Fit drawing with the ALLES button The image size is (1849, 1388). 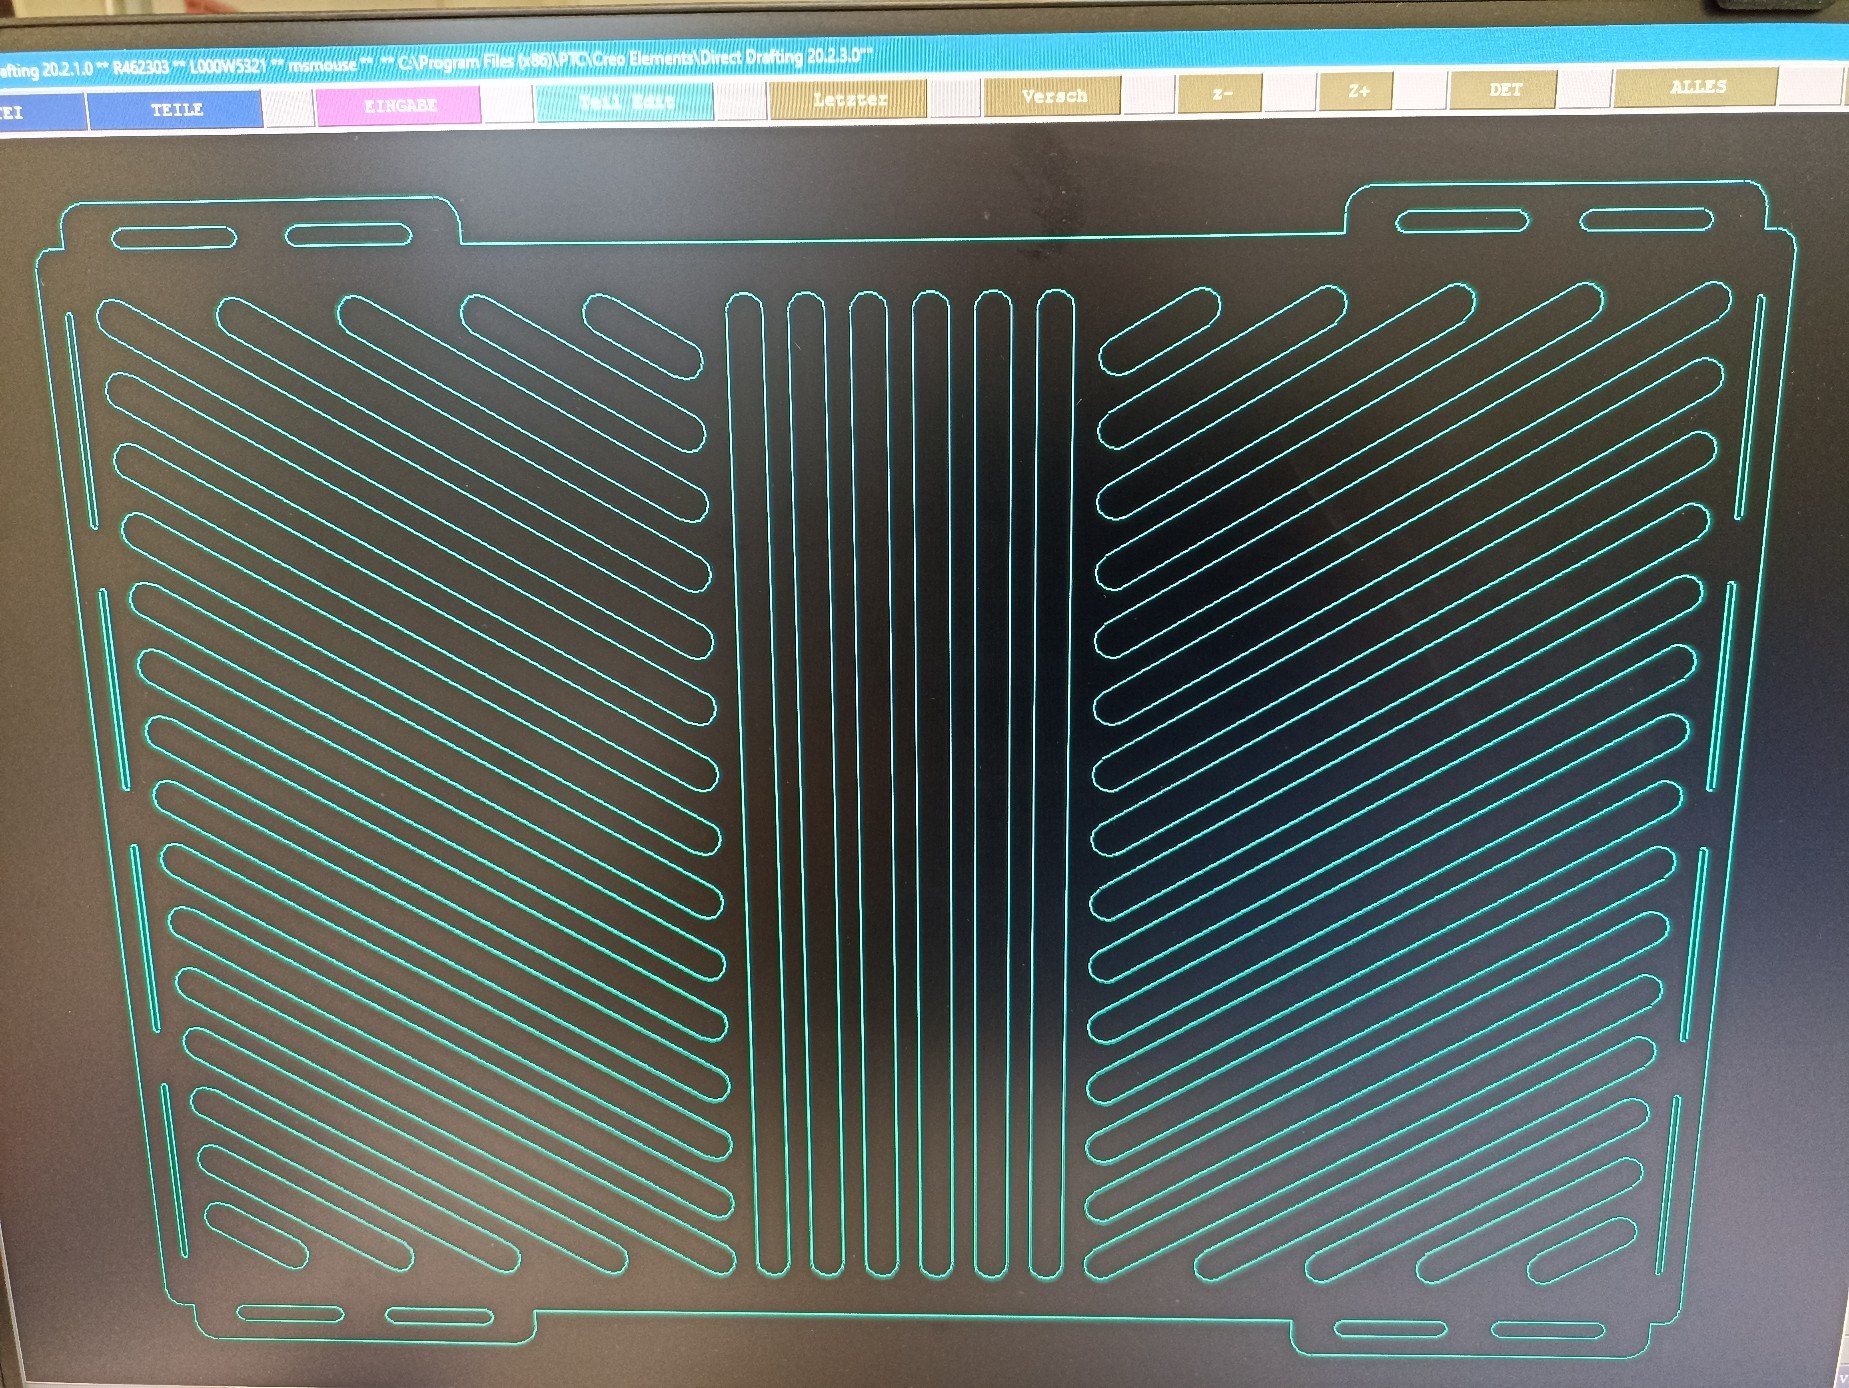pos(1696,87)
